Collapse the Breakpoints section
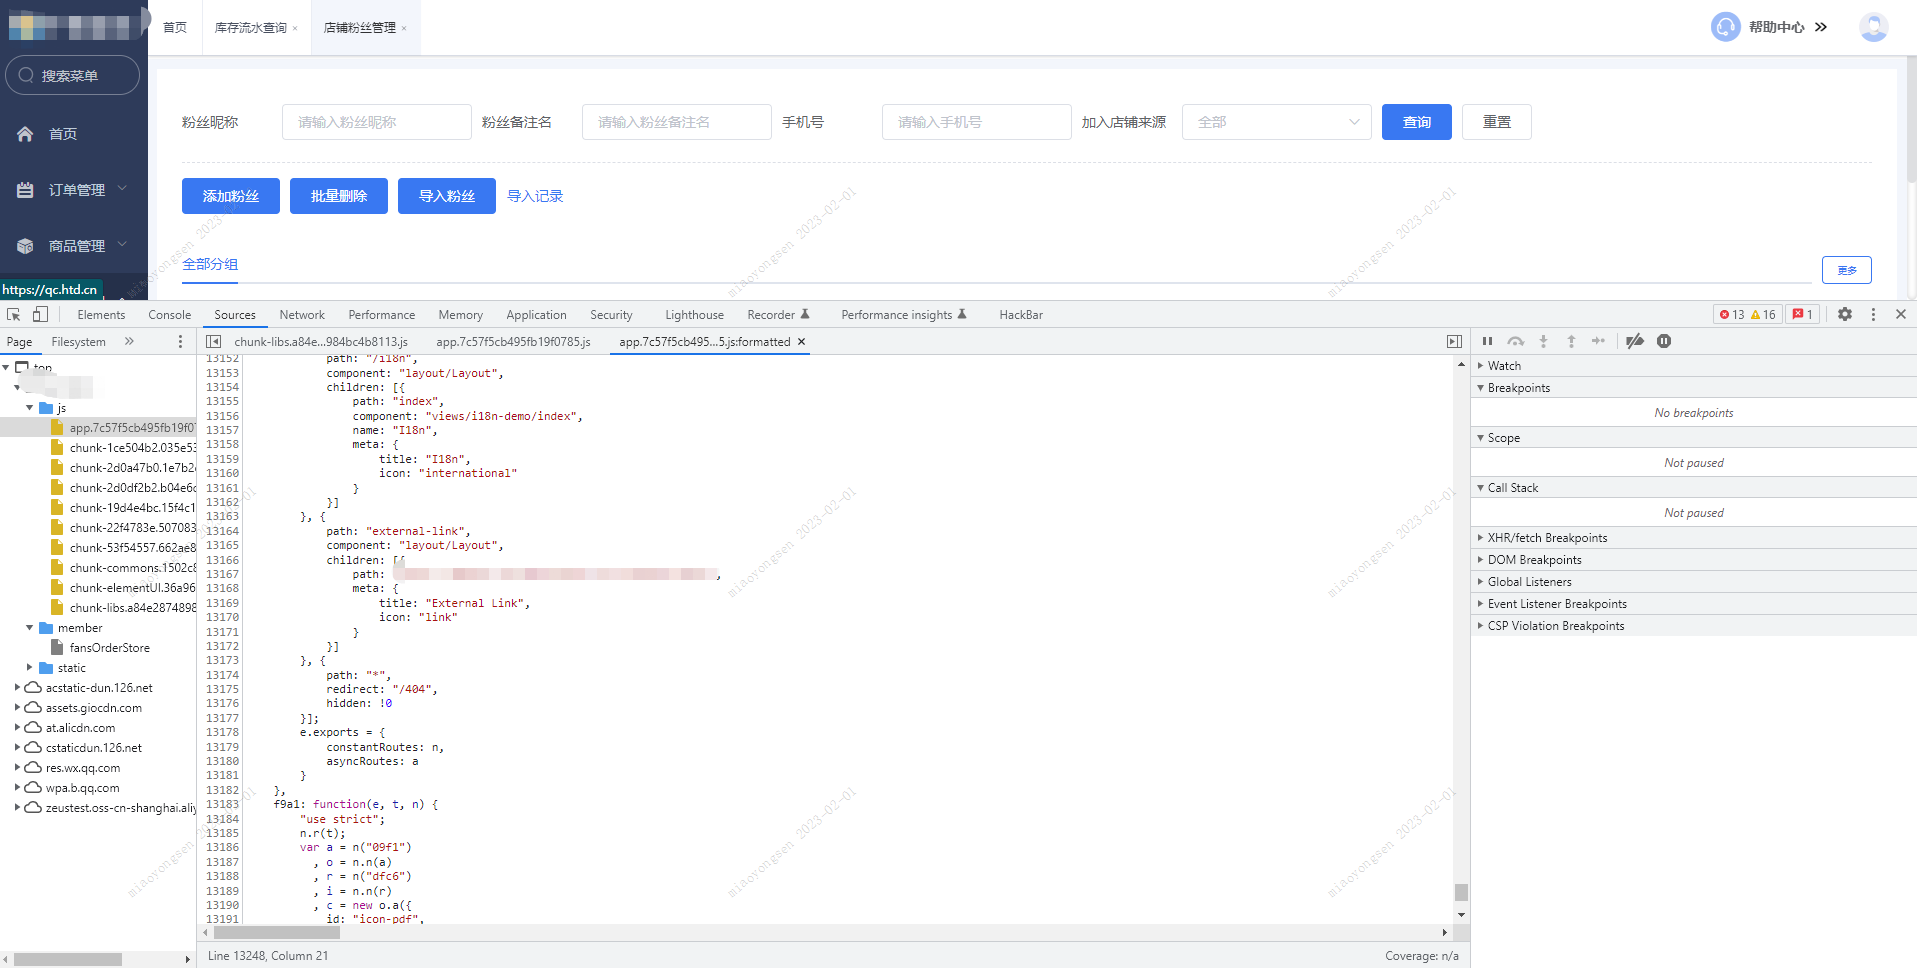This screenshot has height=968, width=1917. [x=1481, y=388]
